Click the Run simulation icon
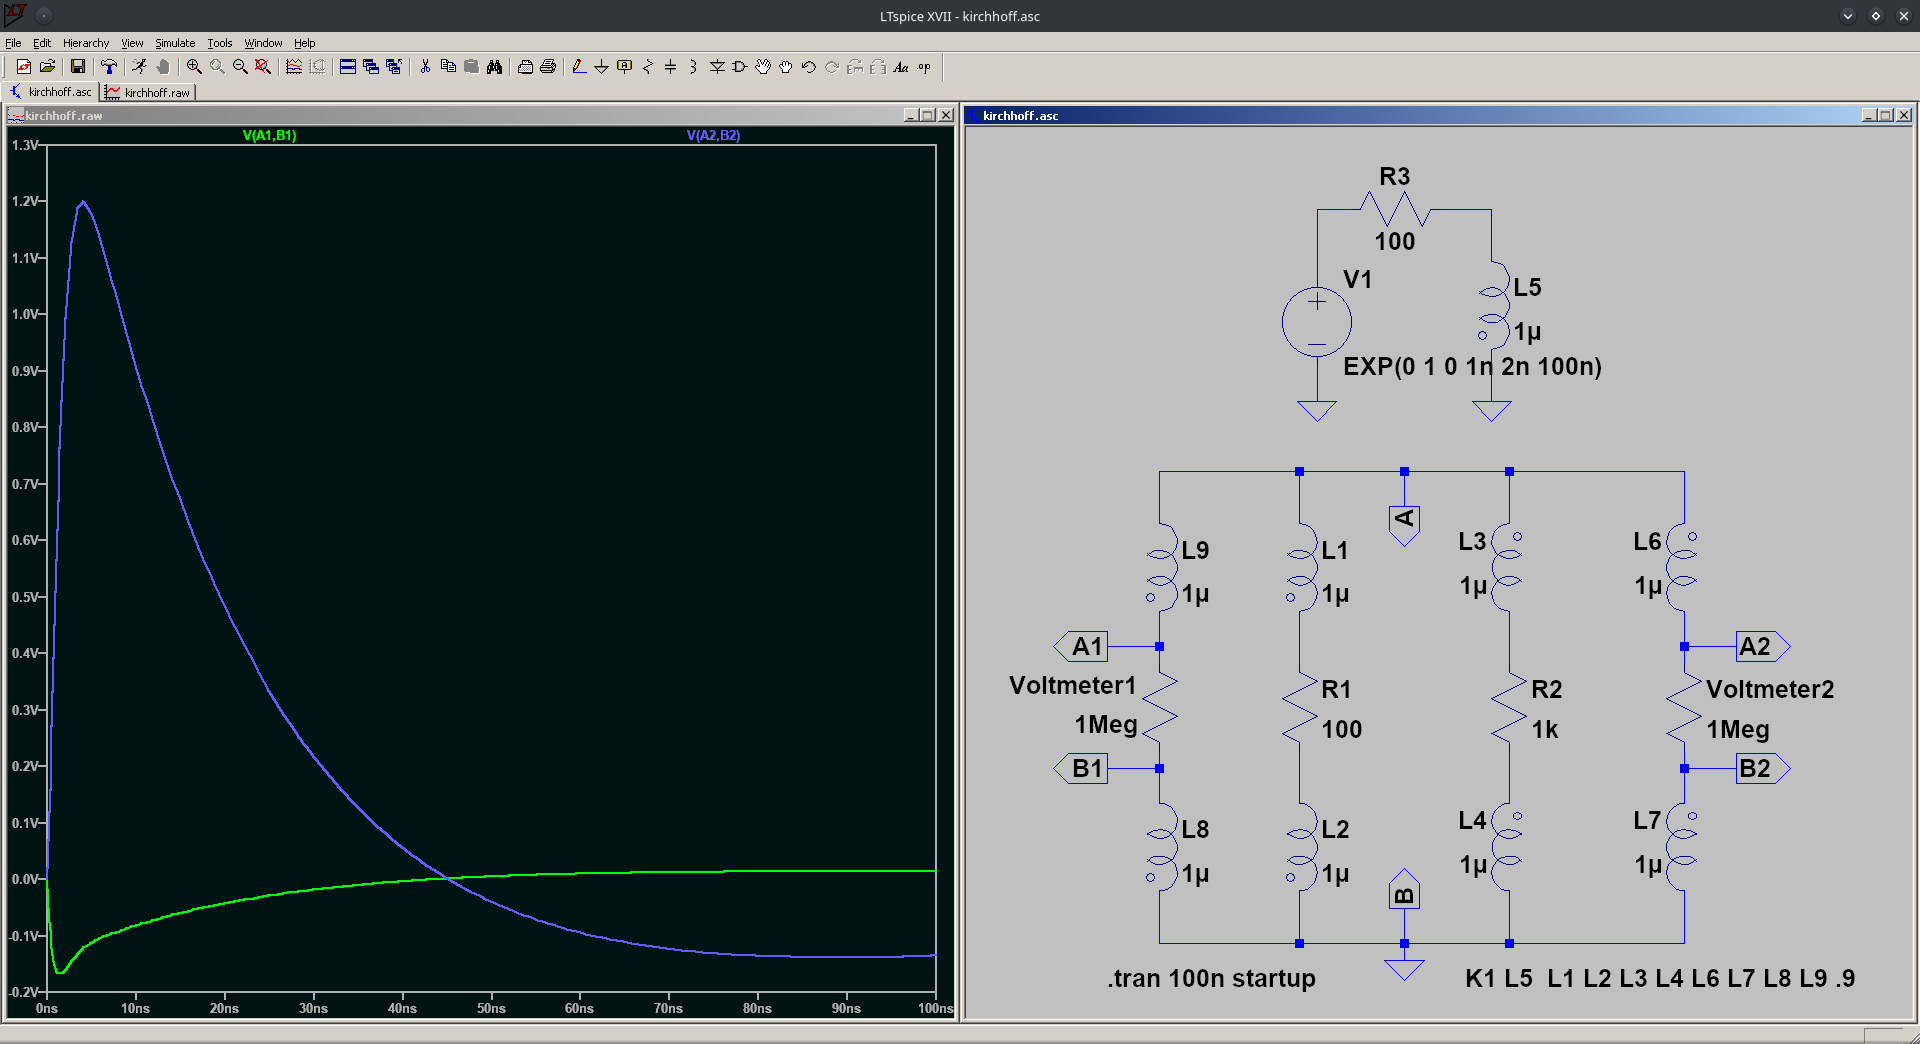This screenshot has height=1044, width=1920. 139,67
